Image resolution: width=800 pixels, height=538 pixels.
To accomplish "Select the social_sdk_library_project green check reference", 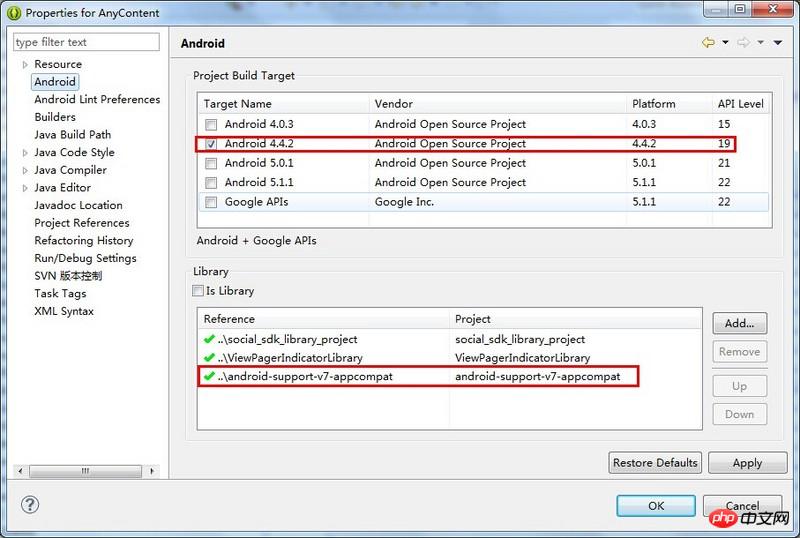I will pos(209,339).
